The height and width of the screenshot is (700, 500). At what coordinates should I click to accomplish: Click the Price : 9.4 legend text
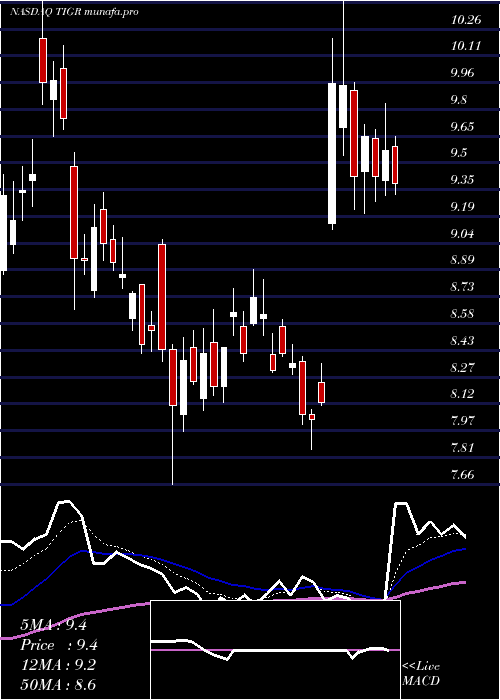click(59, 645)
